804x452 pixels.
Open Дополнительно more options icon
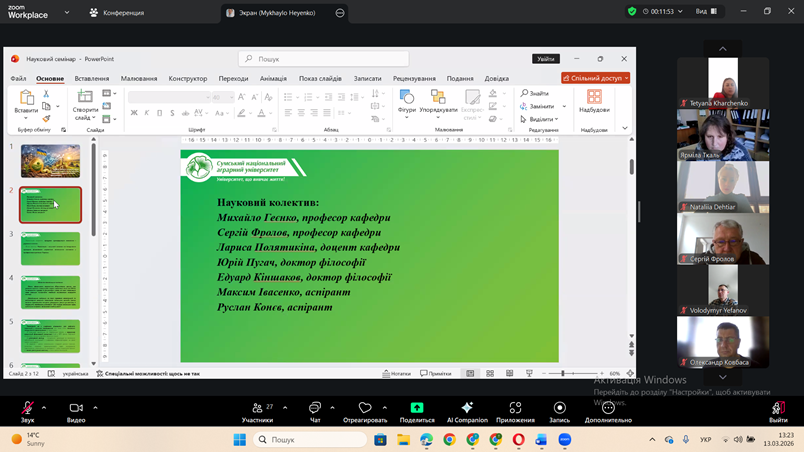pos(608,408)
